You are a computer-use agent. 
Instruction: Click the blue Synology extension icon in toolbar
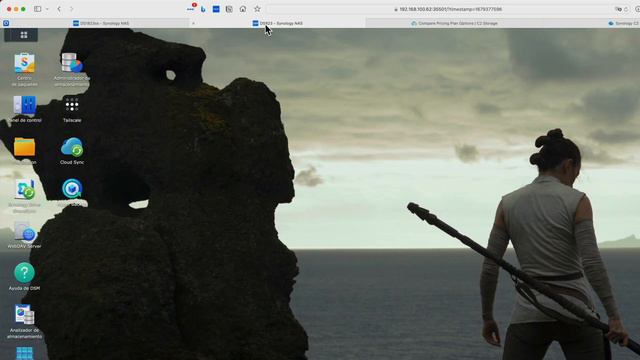coord(216,9)
